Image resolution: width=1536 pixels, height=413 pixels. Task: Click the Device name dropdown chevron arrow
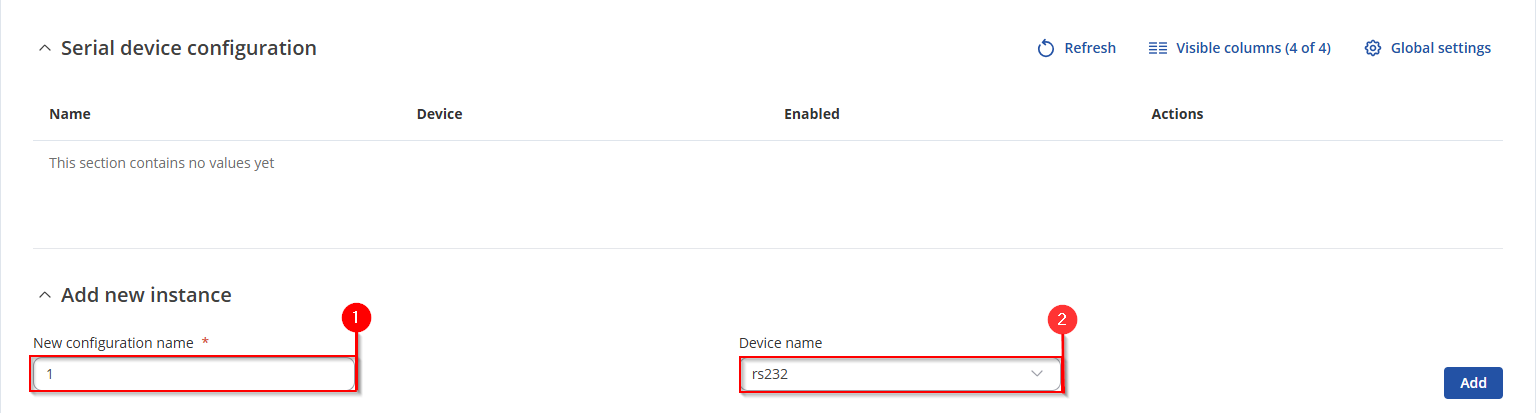pyautogui.click(x=1036, y=374)
